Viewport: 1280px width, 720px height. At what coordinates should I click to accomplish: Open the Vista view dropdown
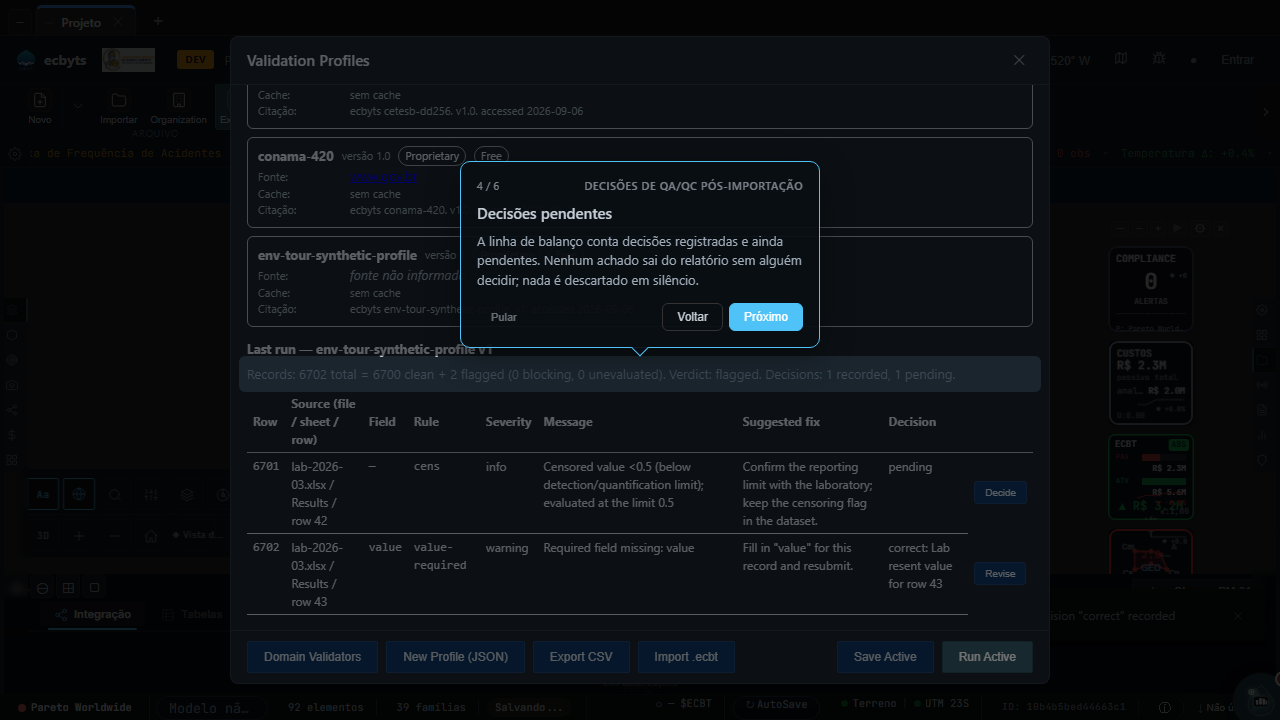tap(198, 535)
